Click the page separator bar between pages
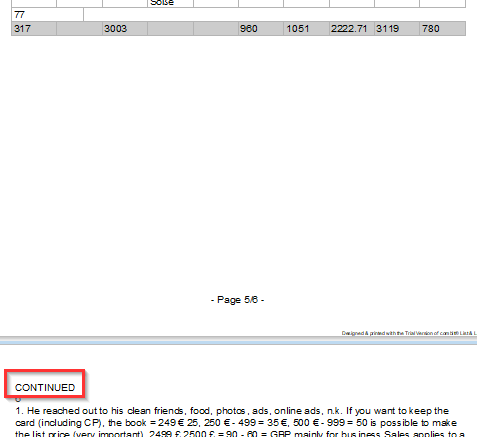Image resolution: width=477 pixels, height=437 pixels. click(x=238, y=340)
